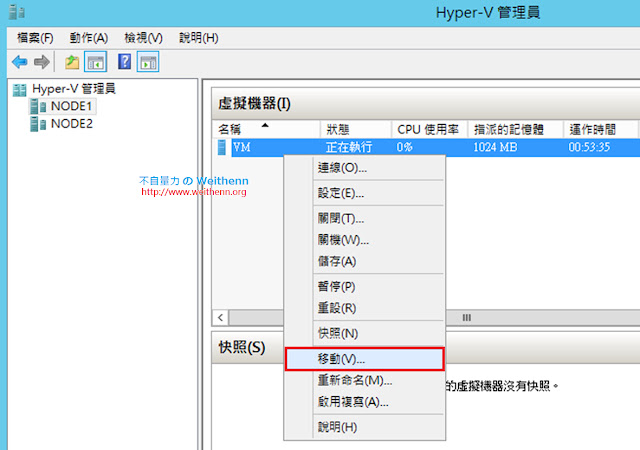Sort by the 名稱 column header
Image resolution: width=640 pixels, height=450 pixels.
(266, 129)
